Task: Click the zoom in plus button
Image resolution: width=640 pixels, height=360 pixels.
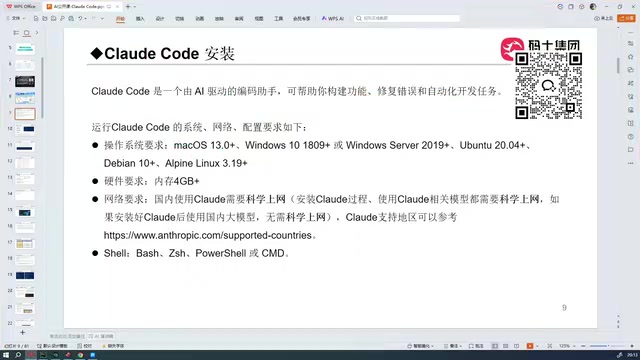Action: pyautogui.click(x=632, y=346)
